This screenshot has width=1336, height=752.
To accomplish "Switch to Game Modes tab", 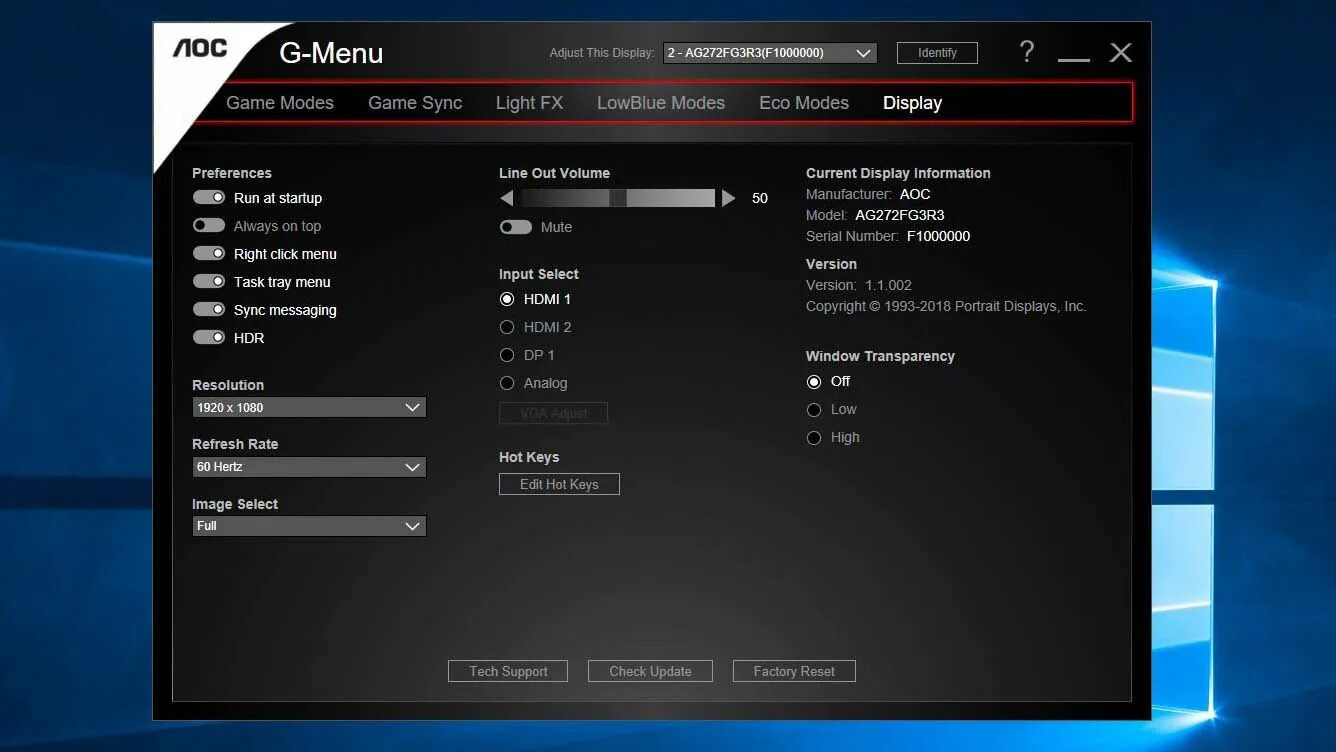I will pos(280,103).
